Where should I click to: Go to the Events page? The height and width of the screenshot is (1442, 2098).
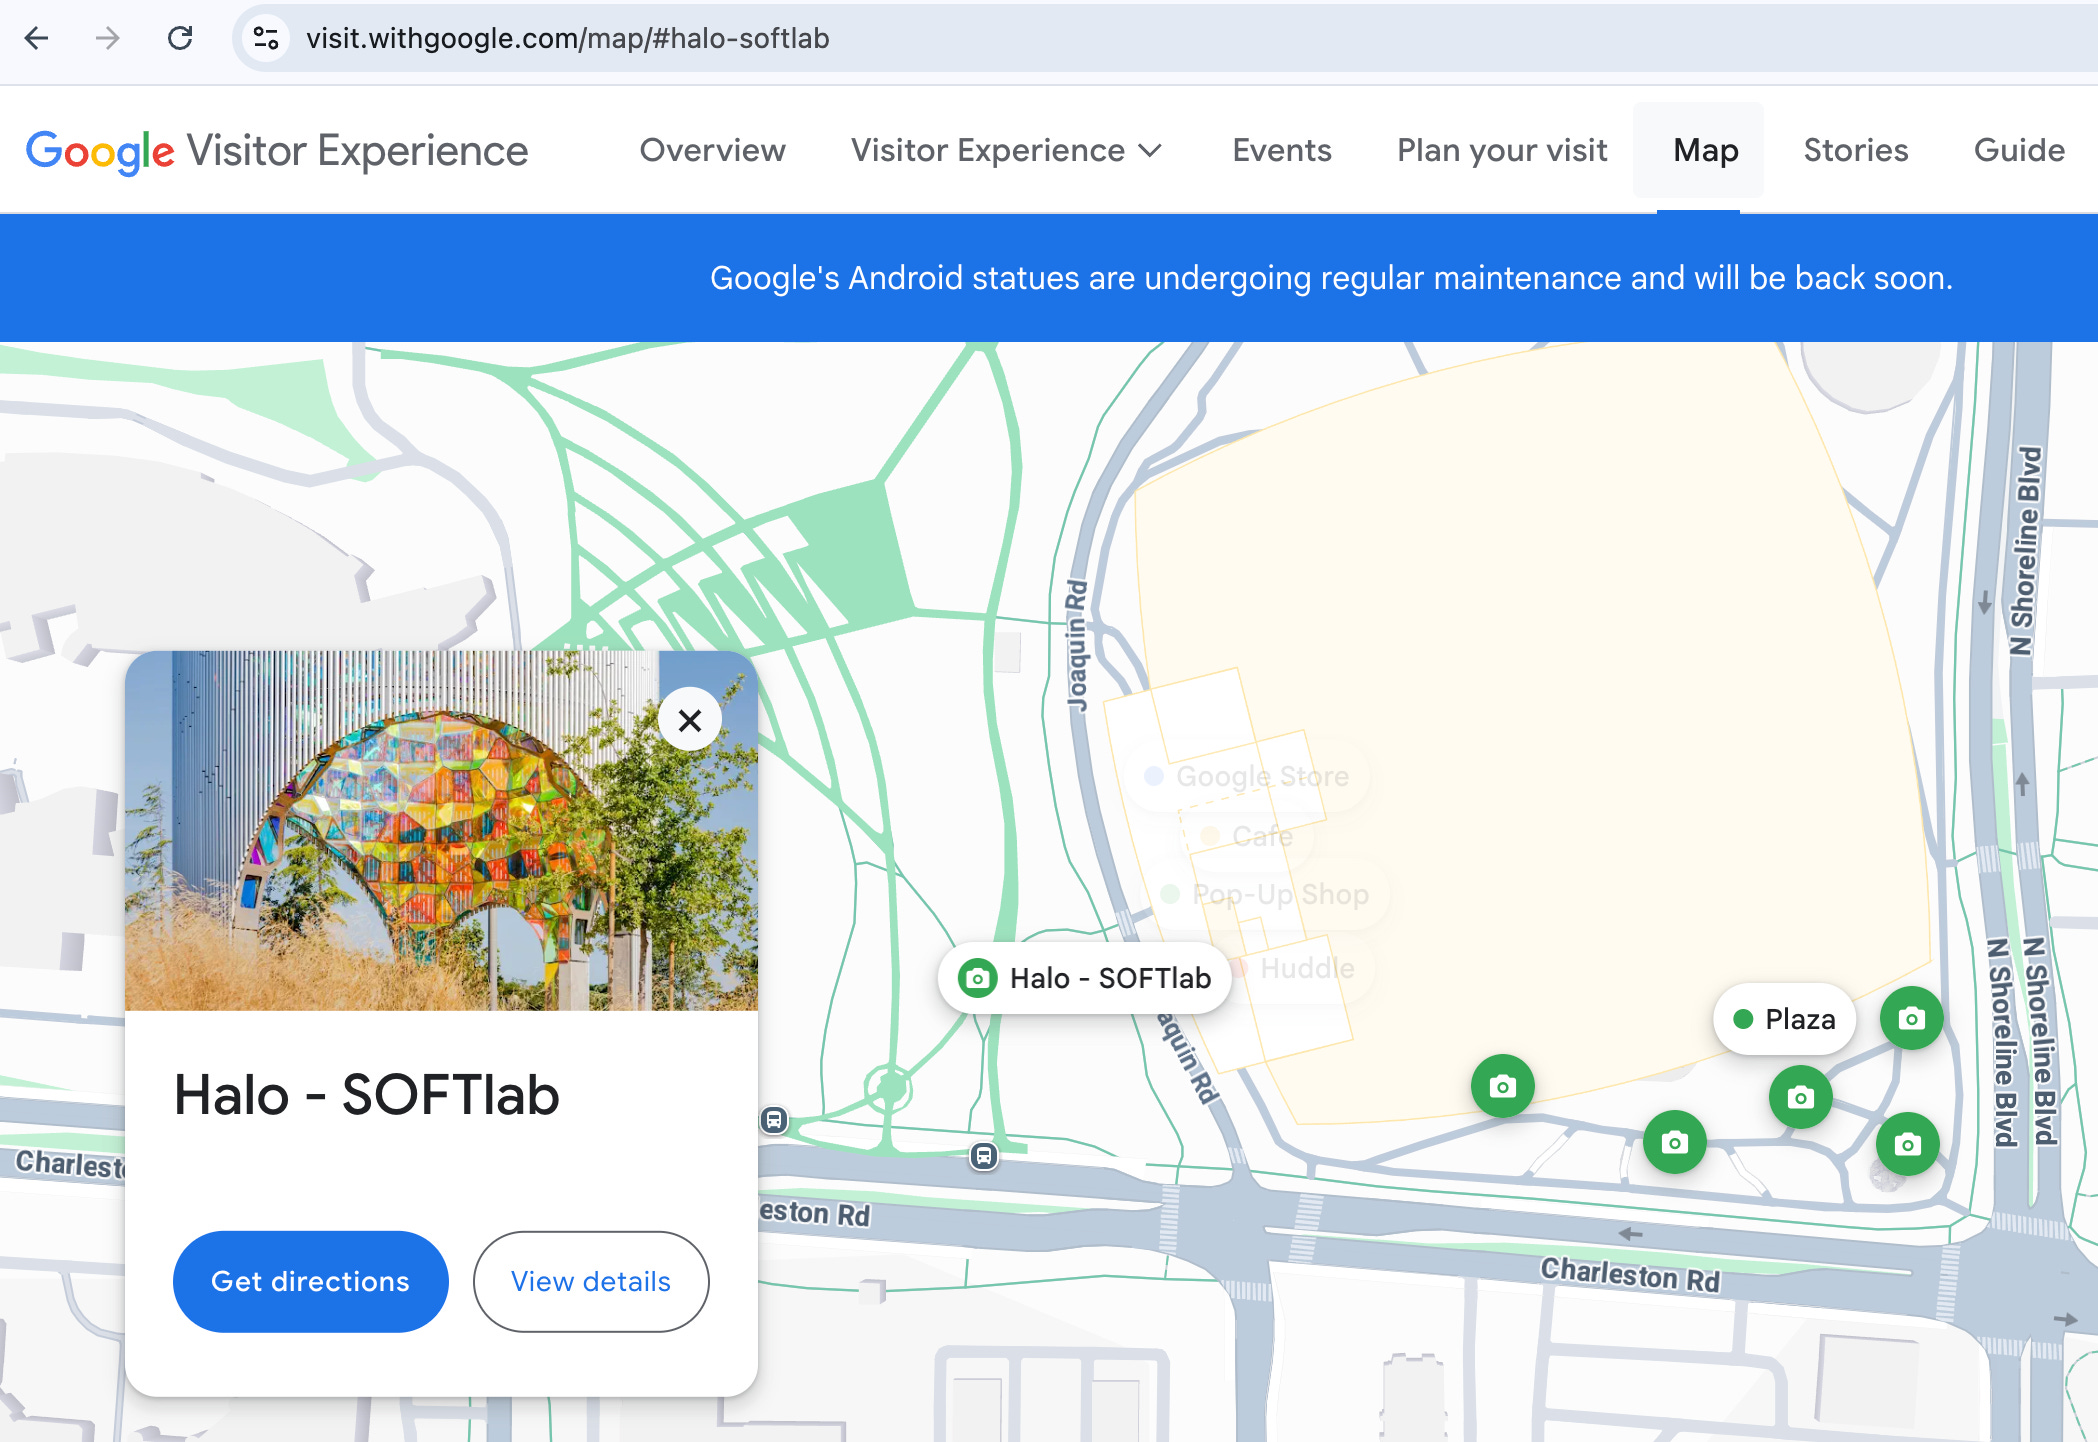(x=1281, y=150)
